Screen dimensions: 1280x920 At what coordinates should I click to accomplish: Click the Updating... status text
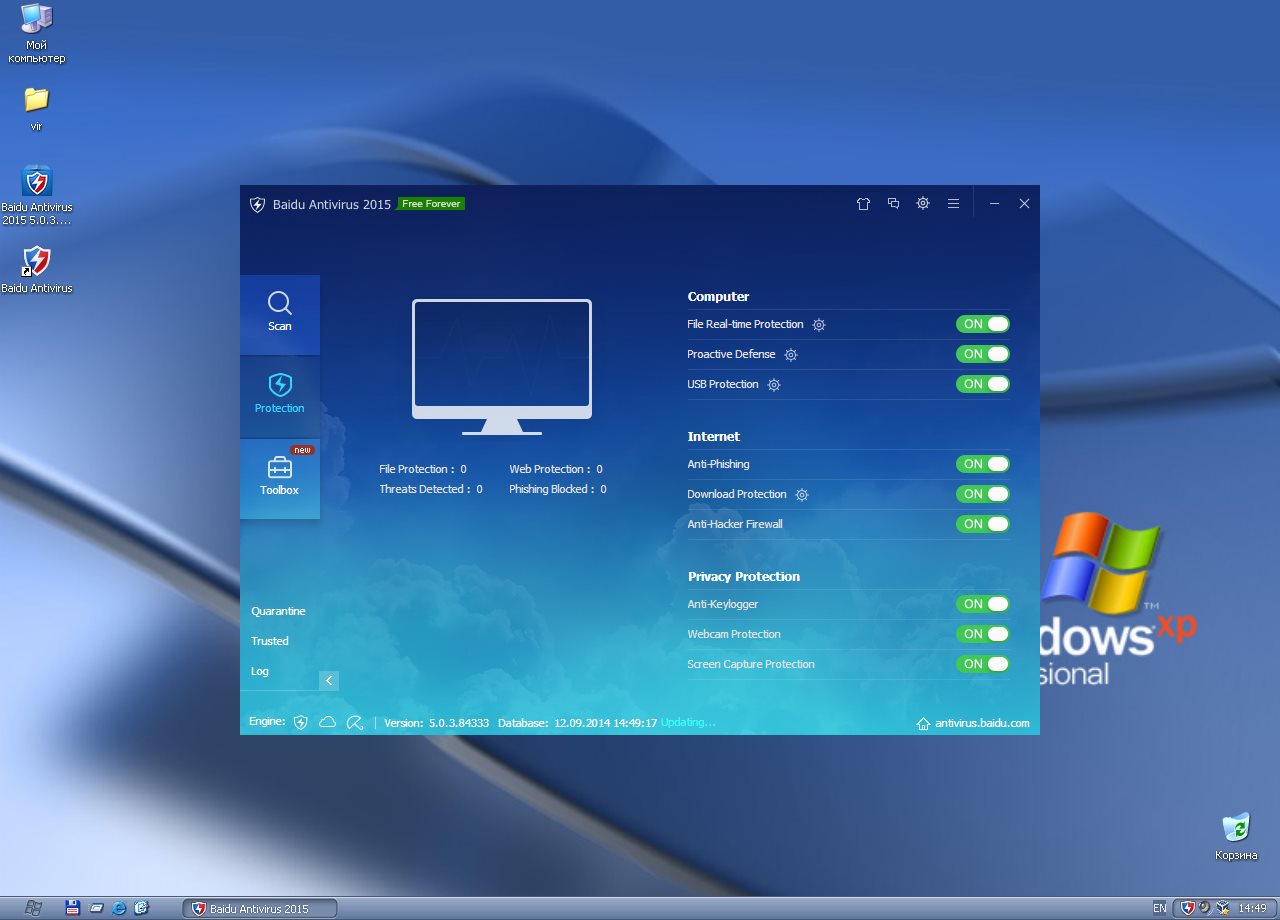pyautogui.click(x=689, y=722)
